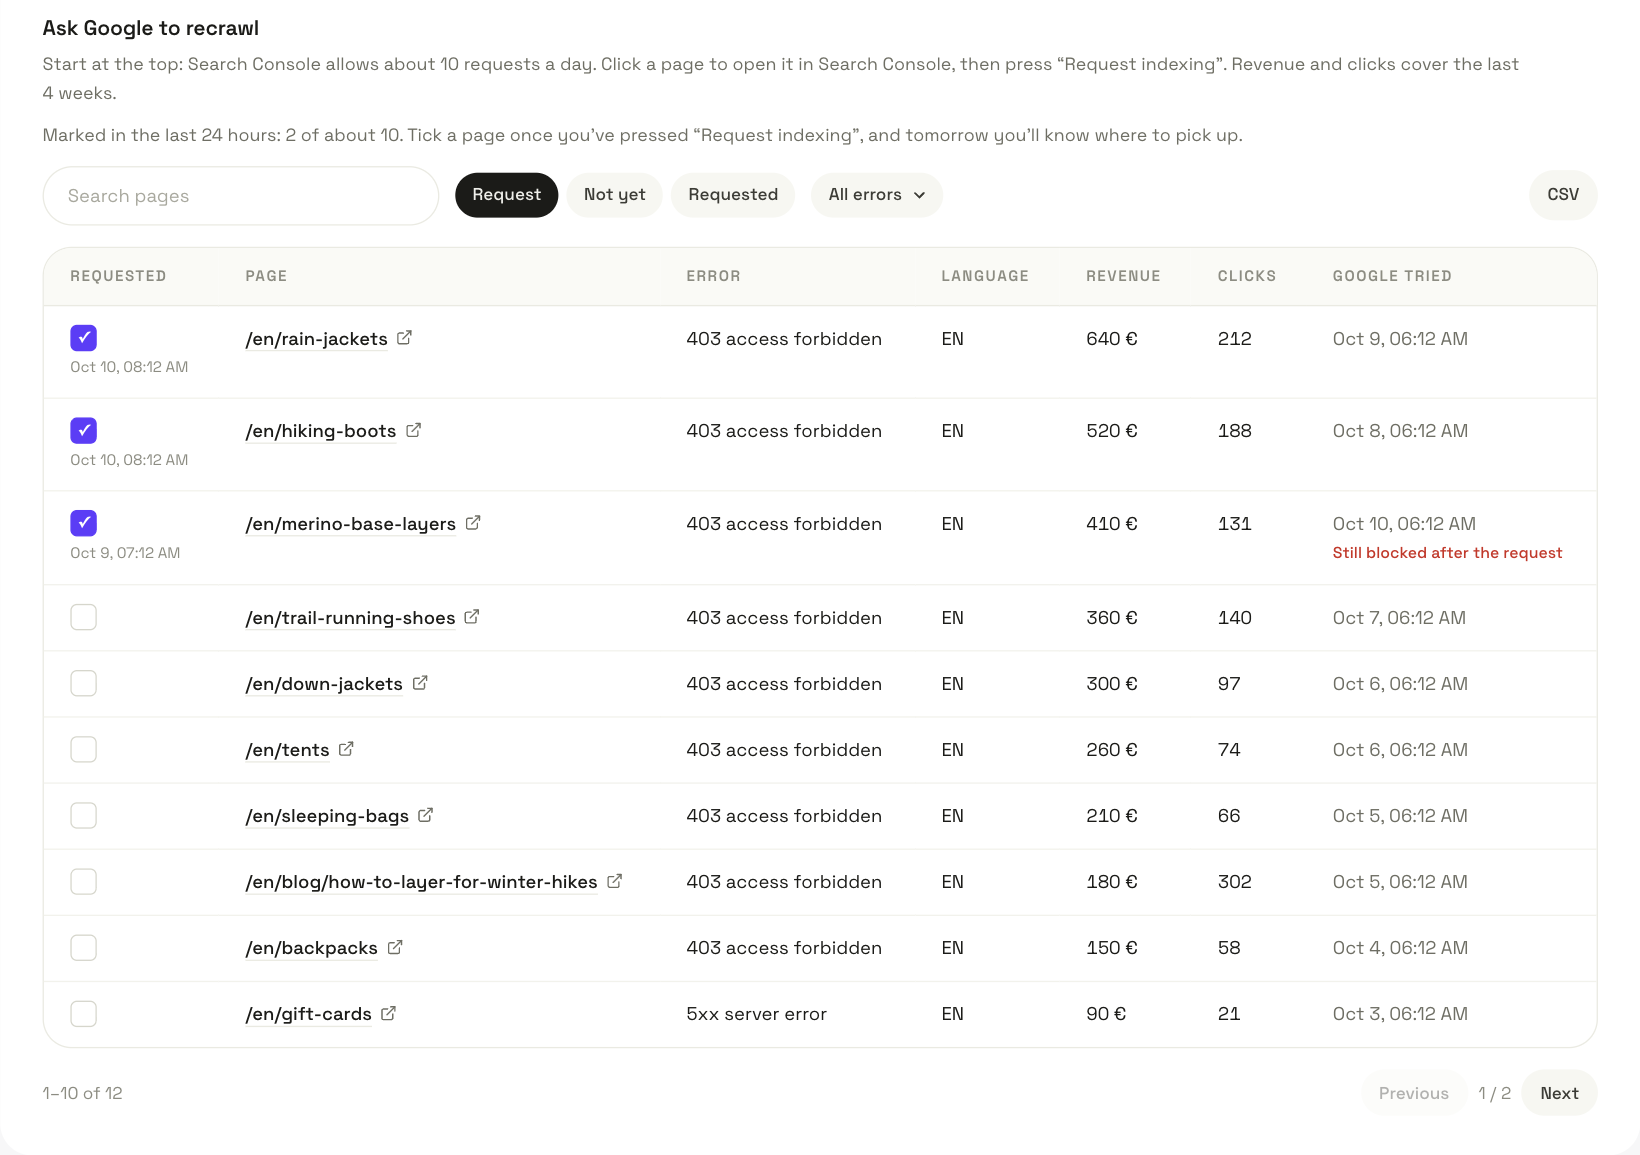Open external link icon for /en/trail-running-shoes
The image size is (1640, 1155).
[472, 617]
